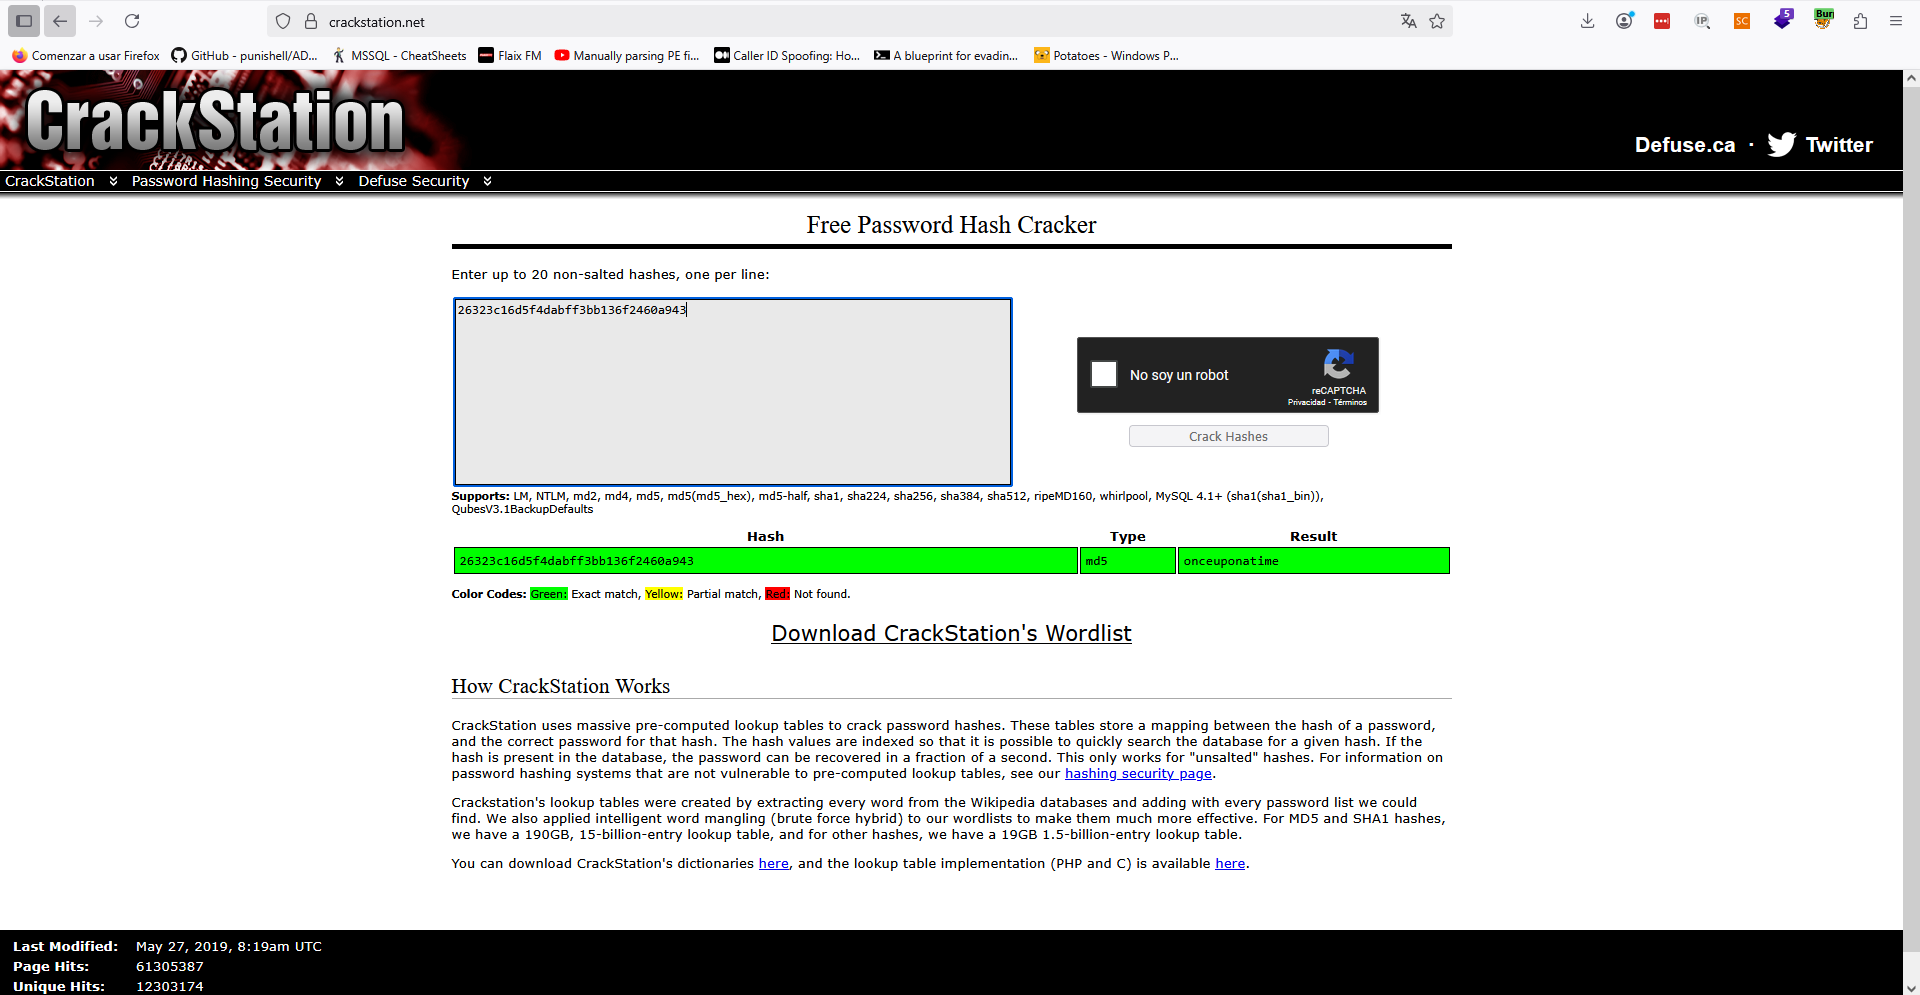Bookmark this page with the star icon

coord(1437,21)
